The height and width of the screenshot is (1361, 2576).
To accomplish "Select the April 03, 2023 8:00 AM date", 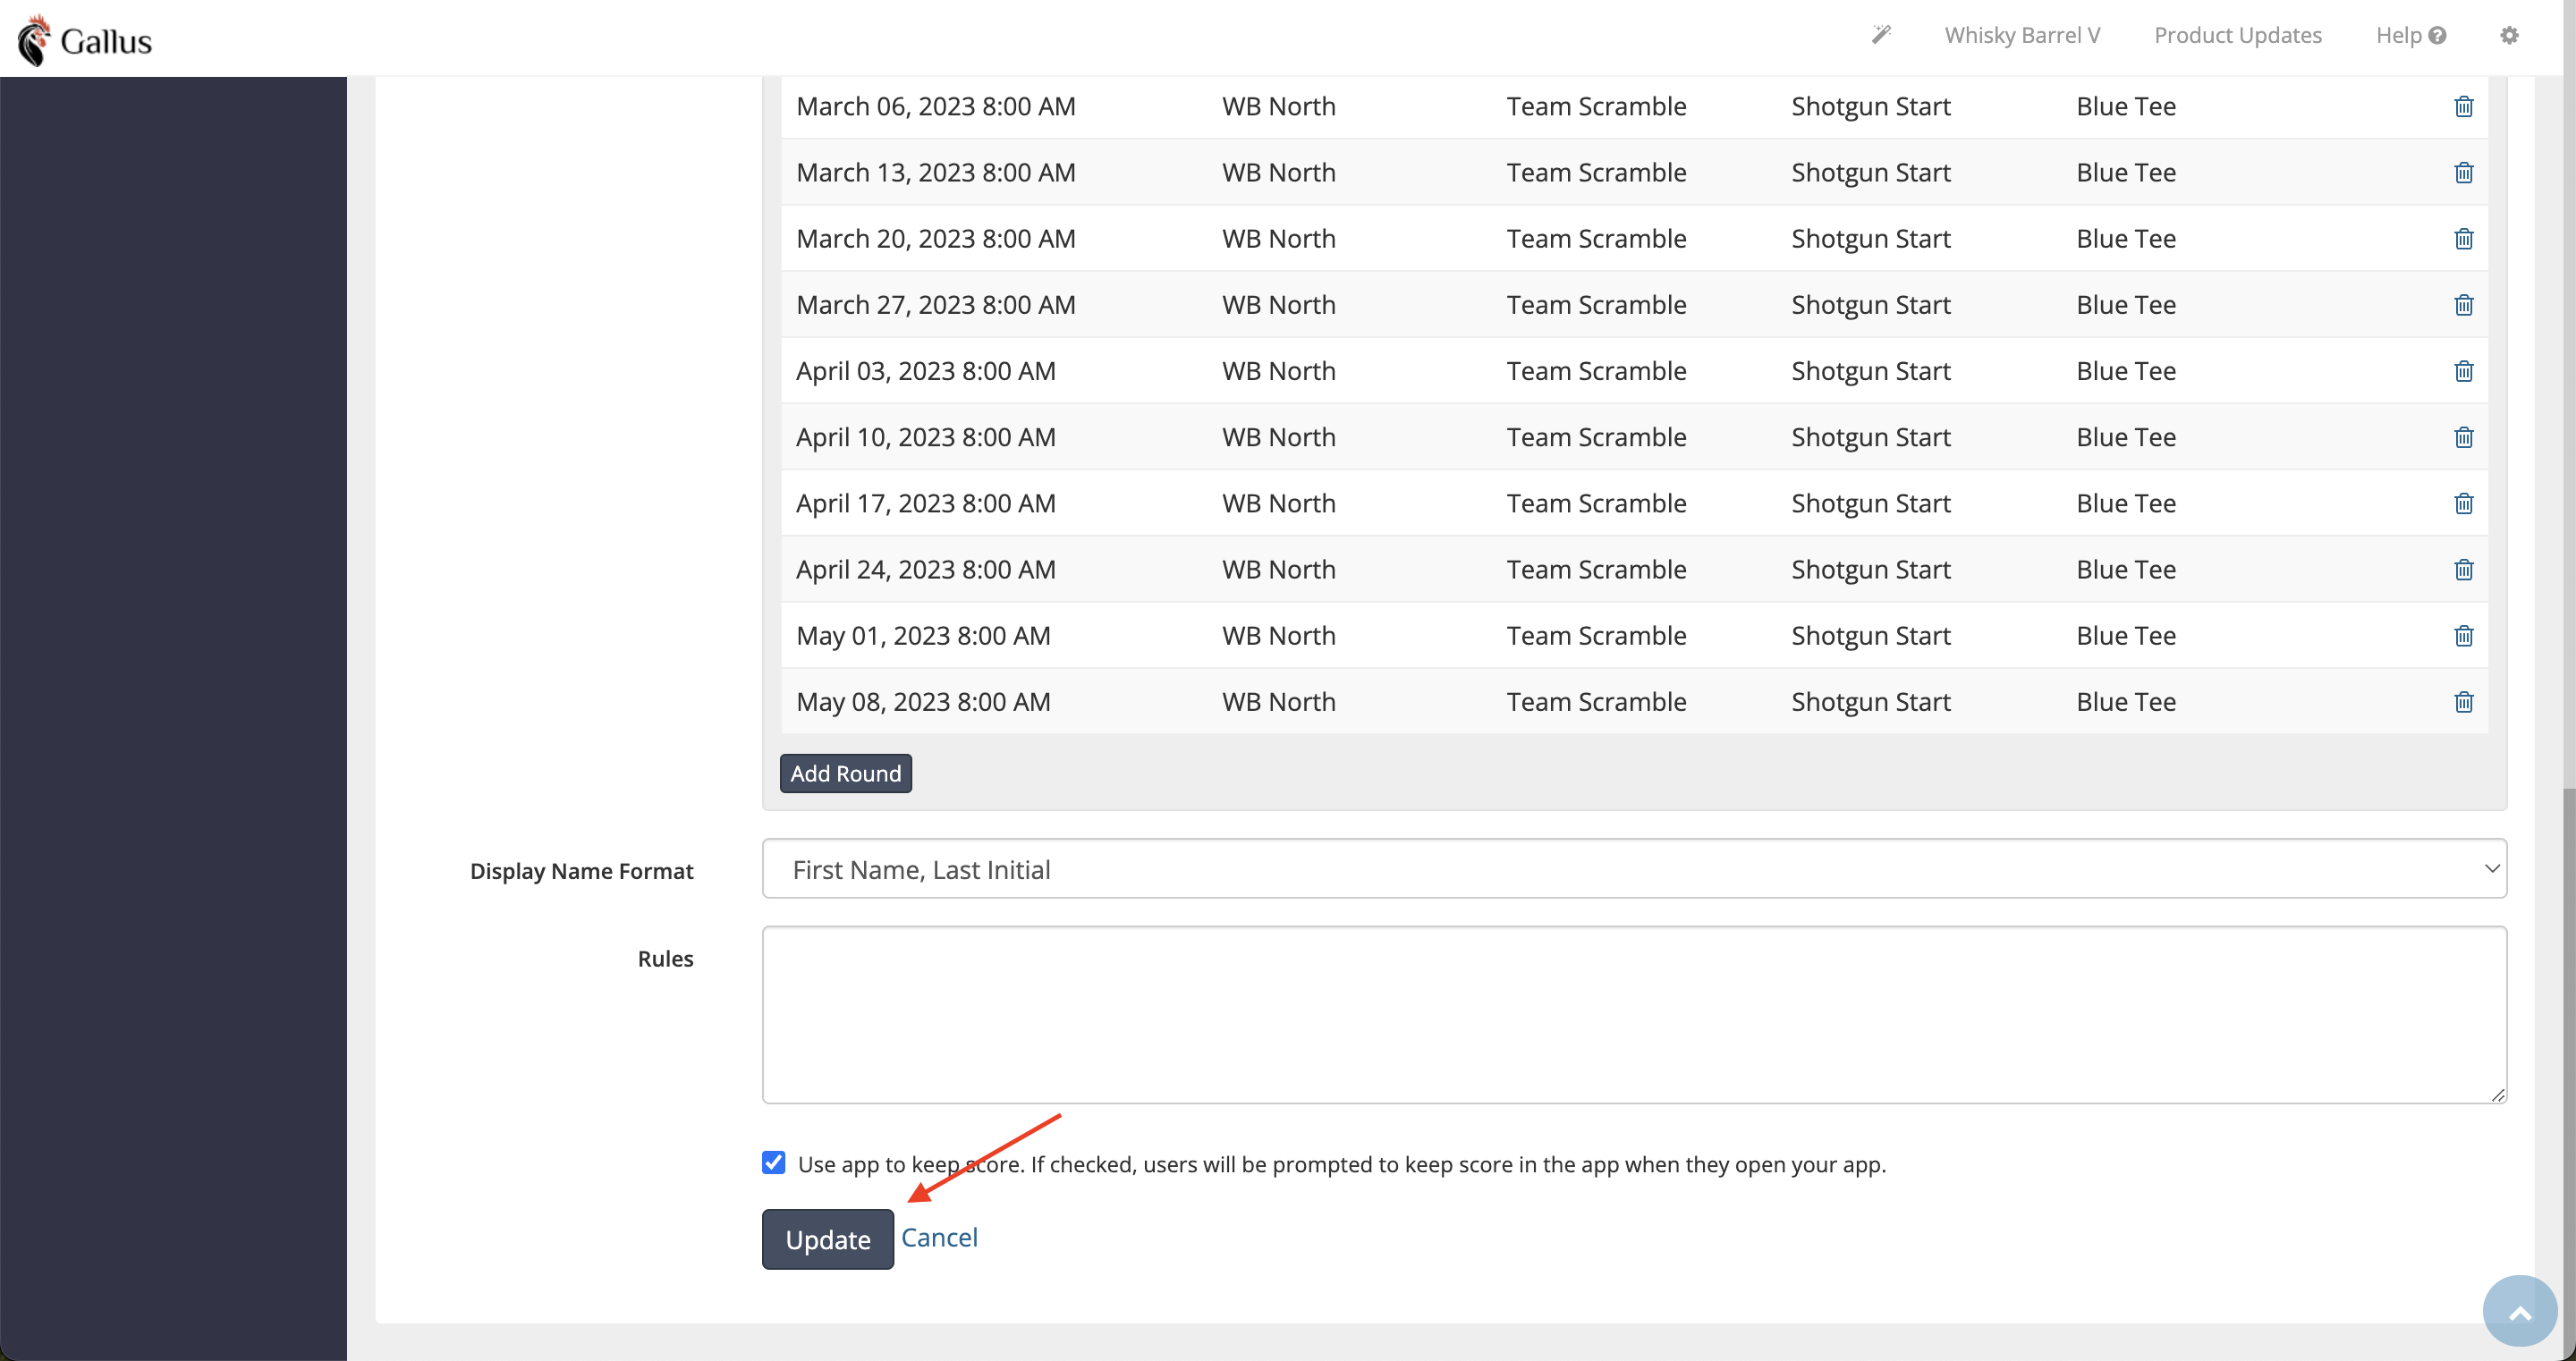I will click(926, 371).
